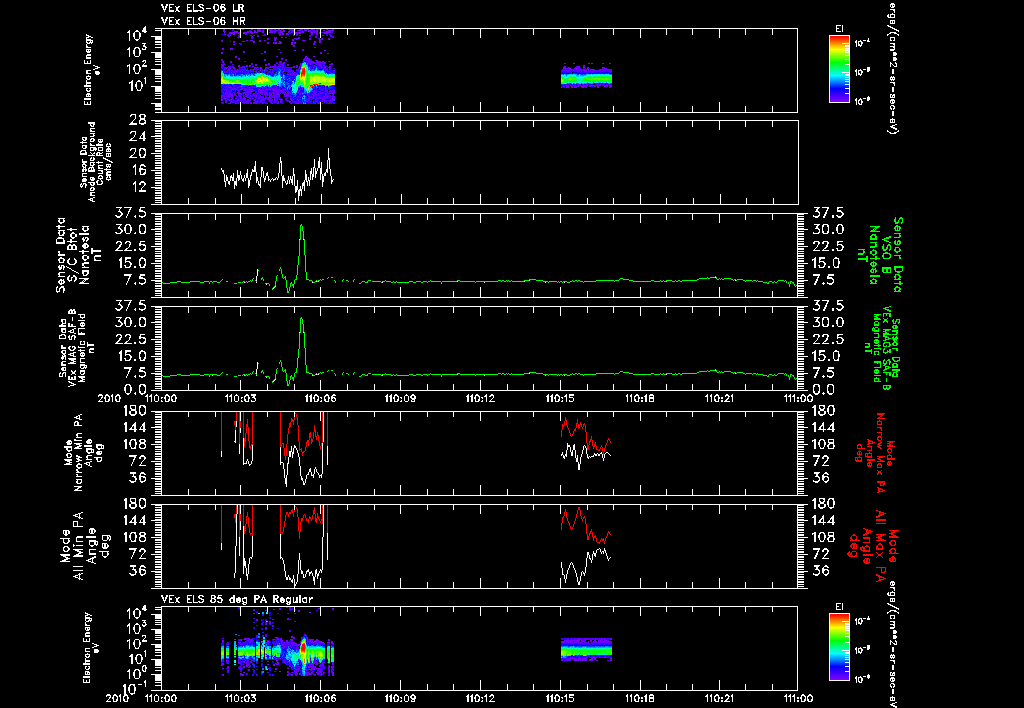This screenshot has height=708, width=1024.
Task: Click the 'VEx ELS-06 LR' title text
Action: [x=202, y=8]
